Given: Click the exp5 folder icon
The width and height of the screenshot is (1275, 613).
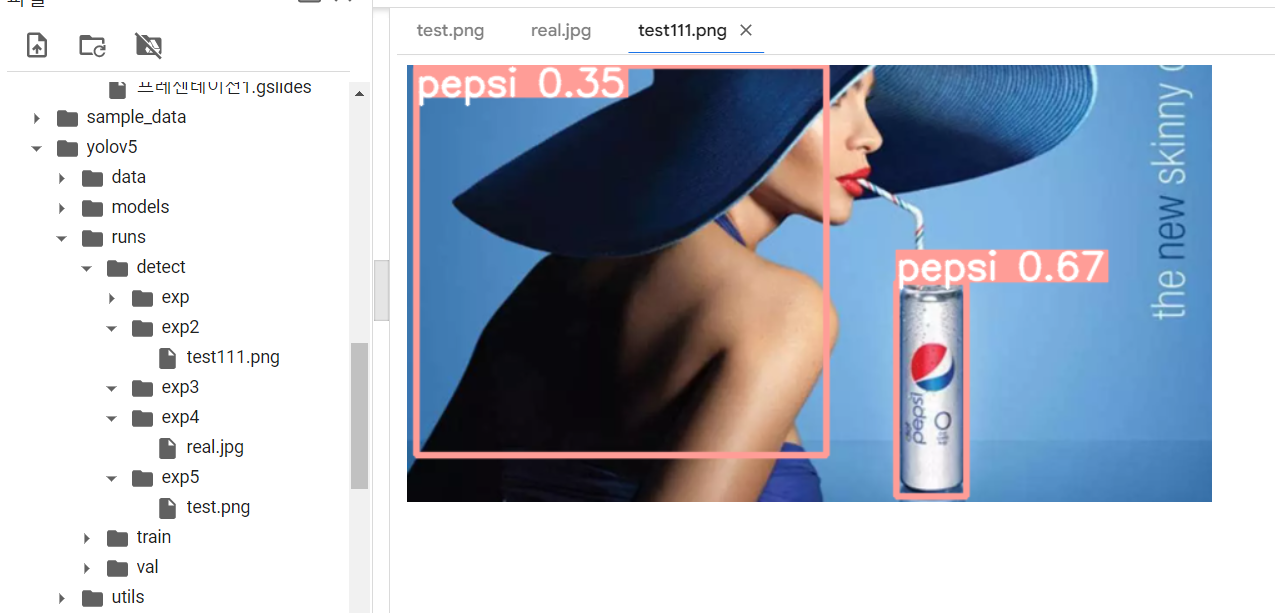Looking at the screenshot, I should [x=143, y=478].
